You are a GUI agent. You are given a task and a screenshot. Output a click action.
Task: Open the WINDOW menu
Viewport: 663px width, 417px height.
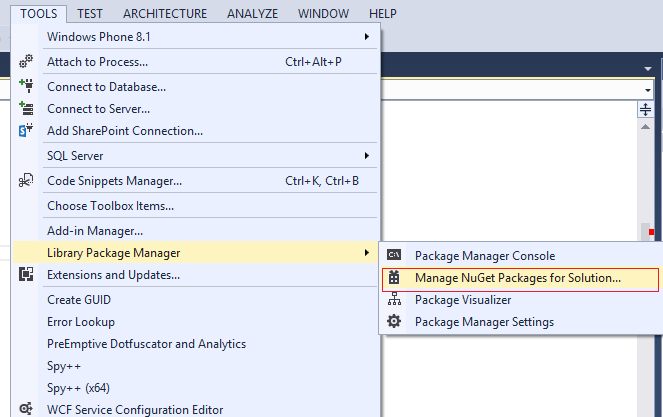pyautogui.click(x=323, y=14)
